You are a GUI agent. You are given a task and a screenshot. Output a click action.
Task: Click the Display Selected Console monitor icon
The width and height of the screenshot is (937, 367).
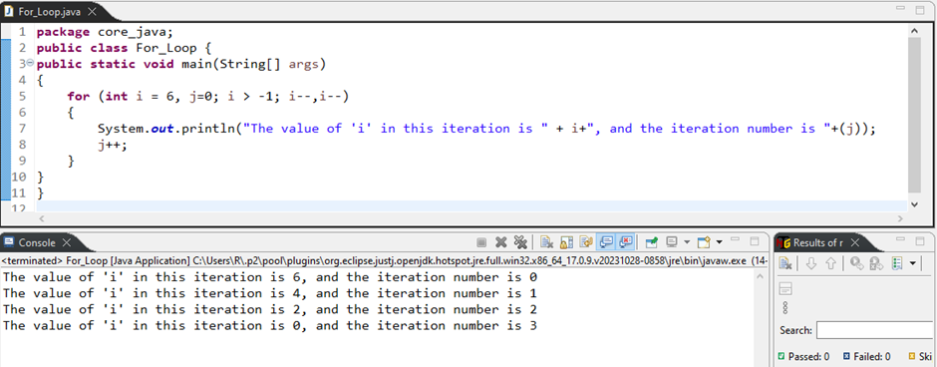[672, 242]
